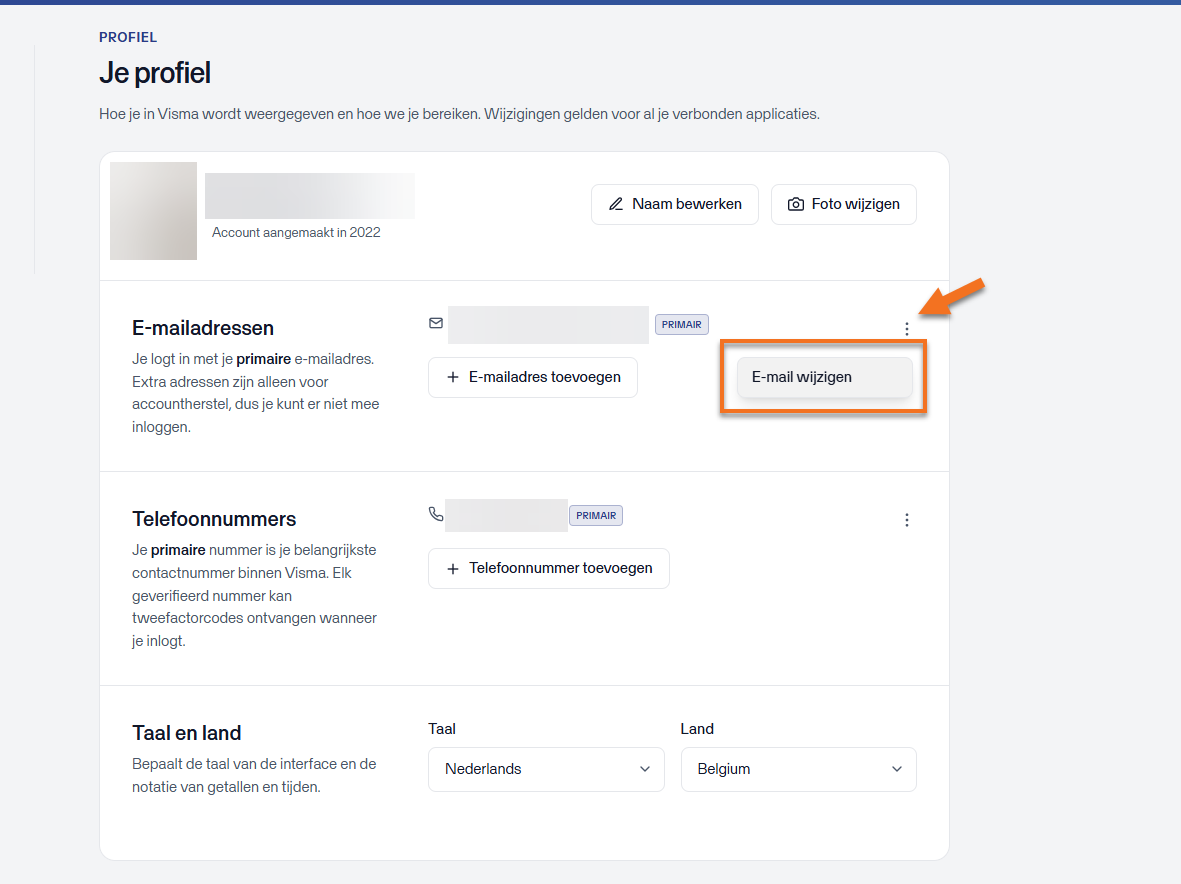
Task: Click the camera icon in Foto wijzigen
Action: point(795,204)
